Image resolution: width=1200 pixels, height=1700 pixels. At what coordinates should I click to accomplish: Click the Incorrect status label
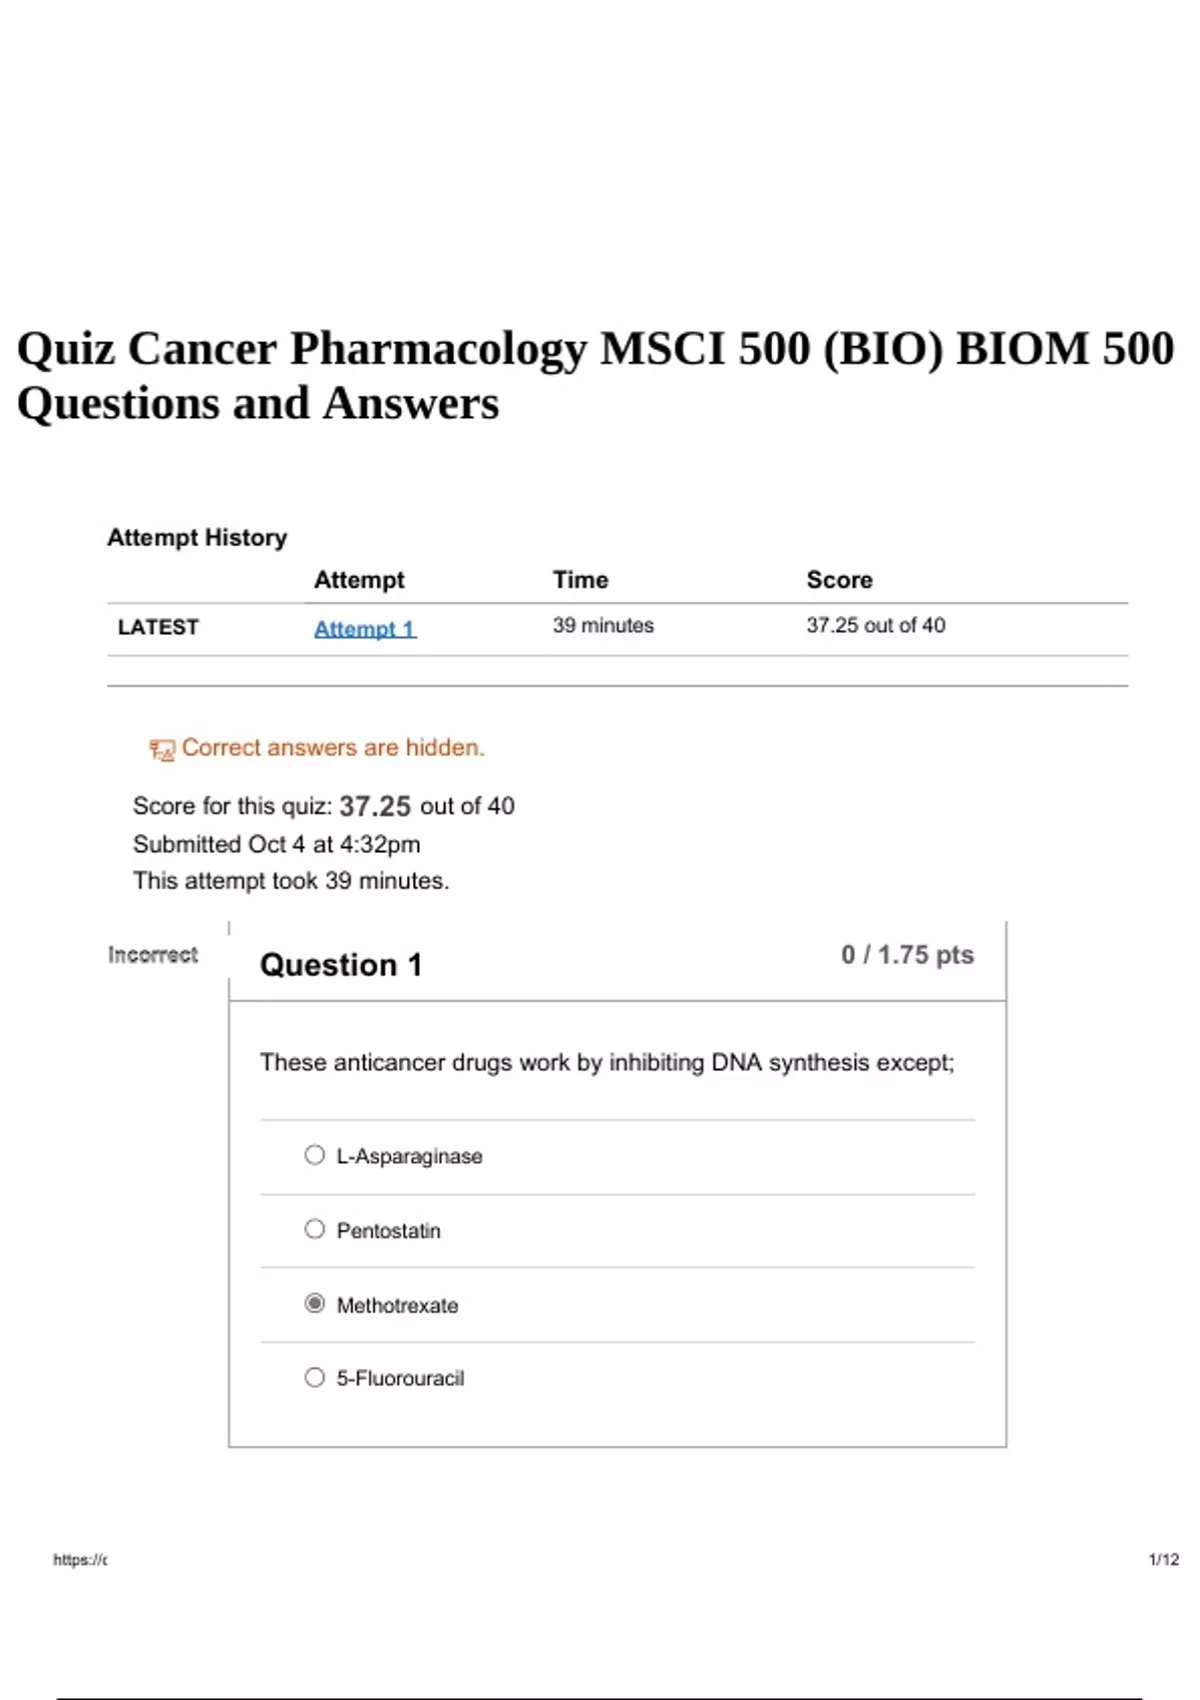pos(153,955)
